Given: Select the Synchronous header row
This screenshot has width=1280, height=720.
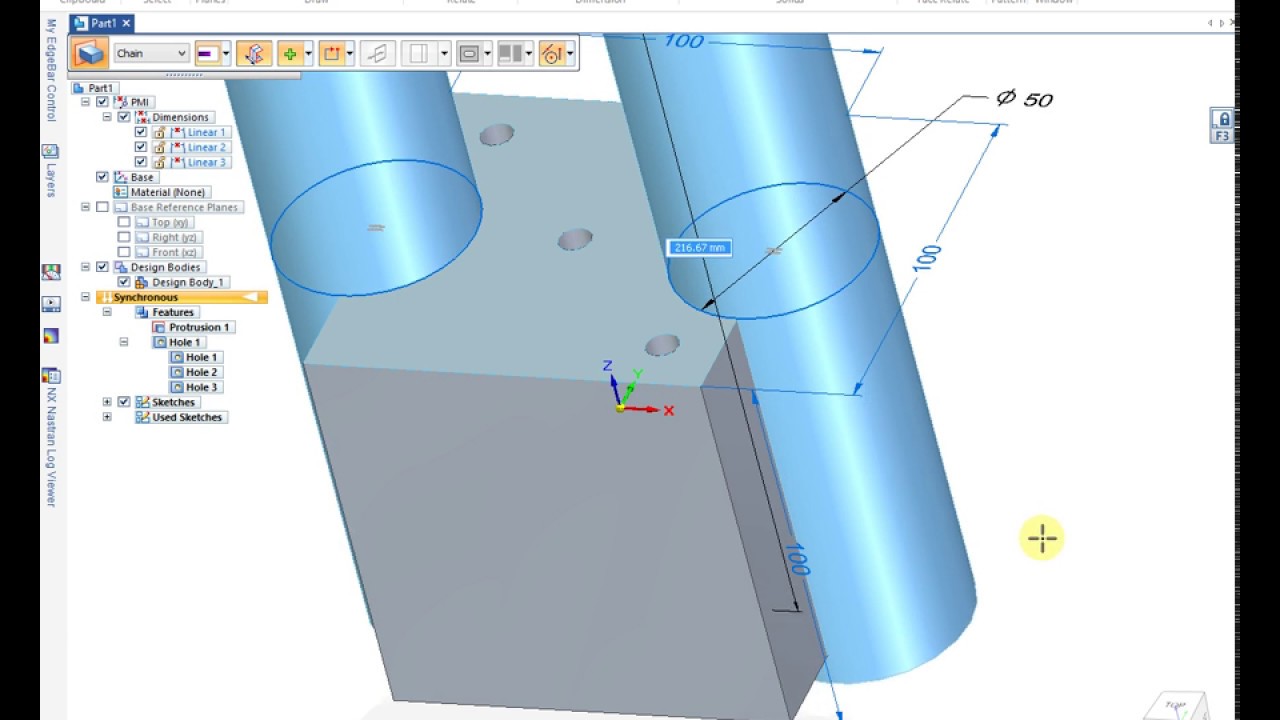Looking at the screenshot, I should 182,297.
